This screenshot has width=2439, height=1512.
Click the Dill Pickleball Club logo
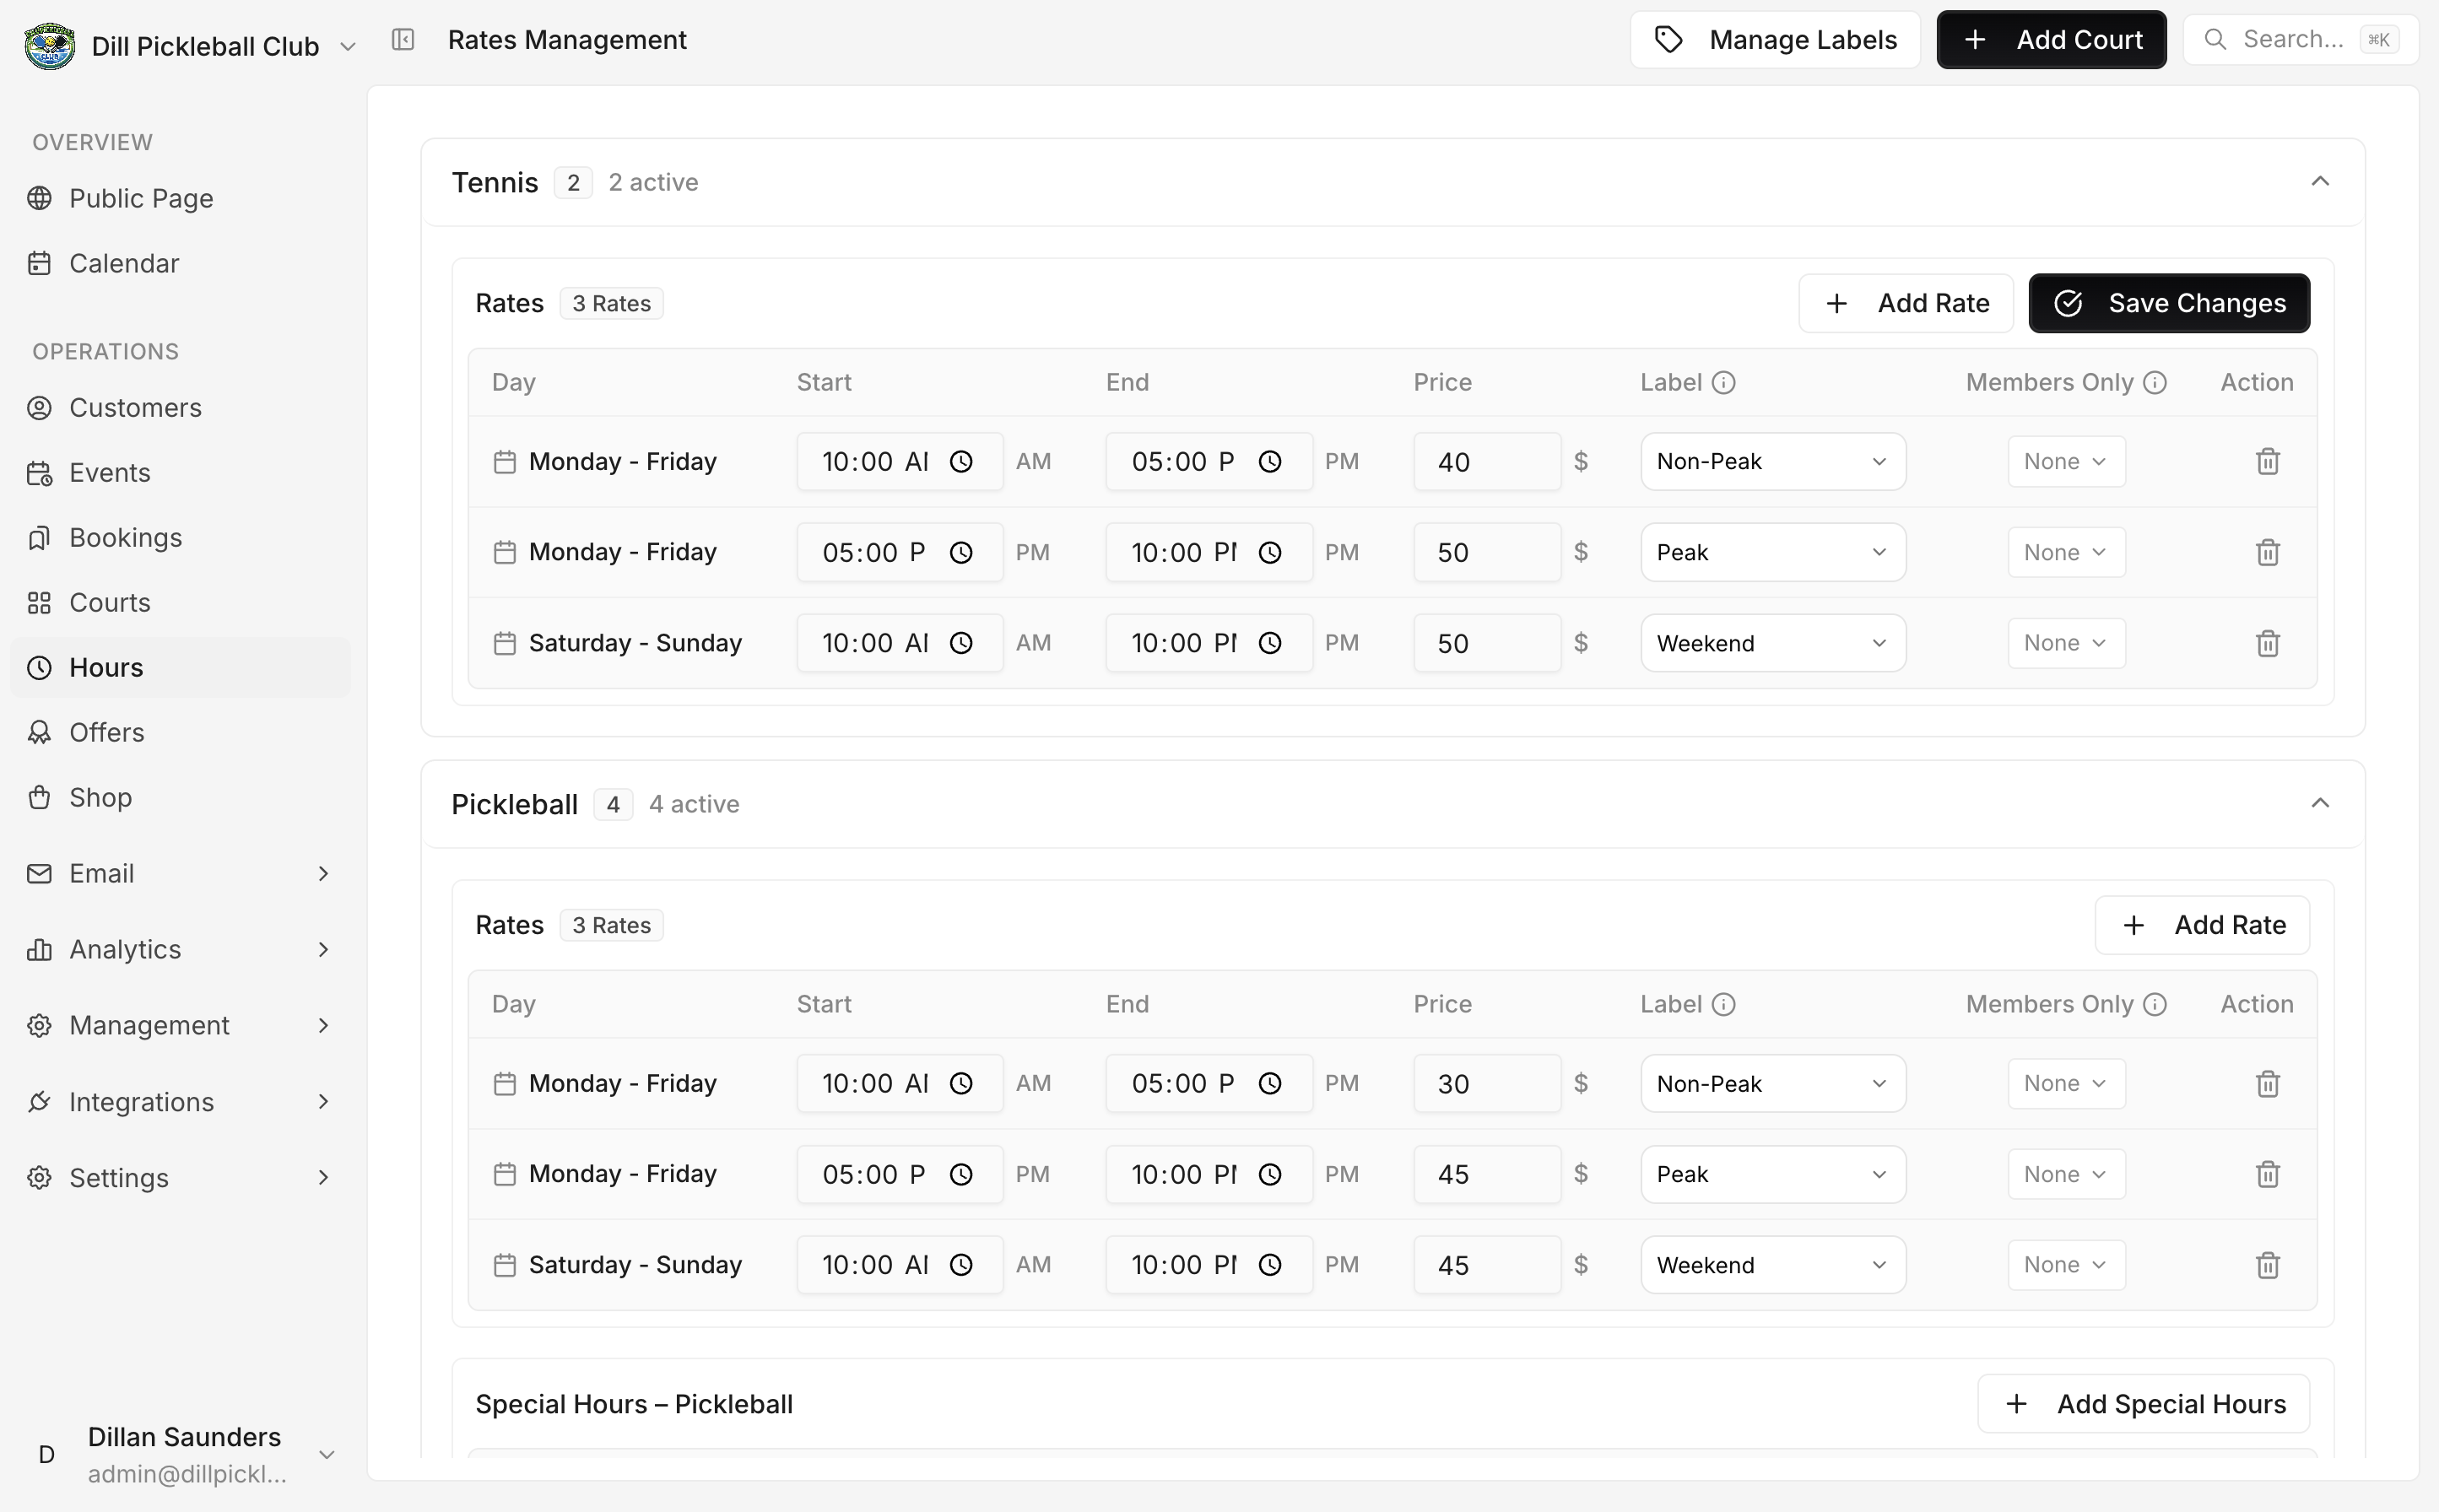tap(50, 46)
